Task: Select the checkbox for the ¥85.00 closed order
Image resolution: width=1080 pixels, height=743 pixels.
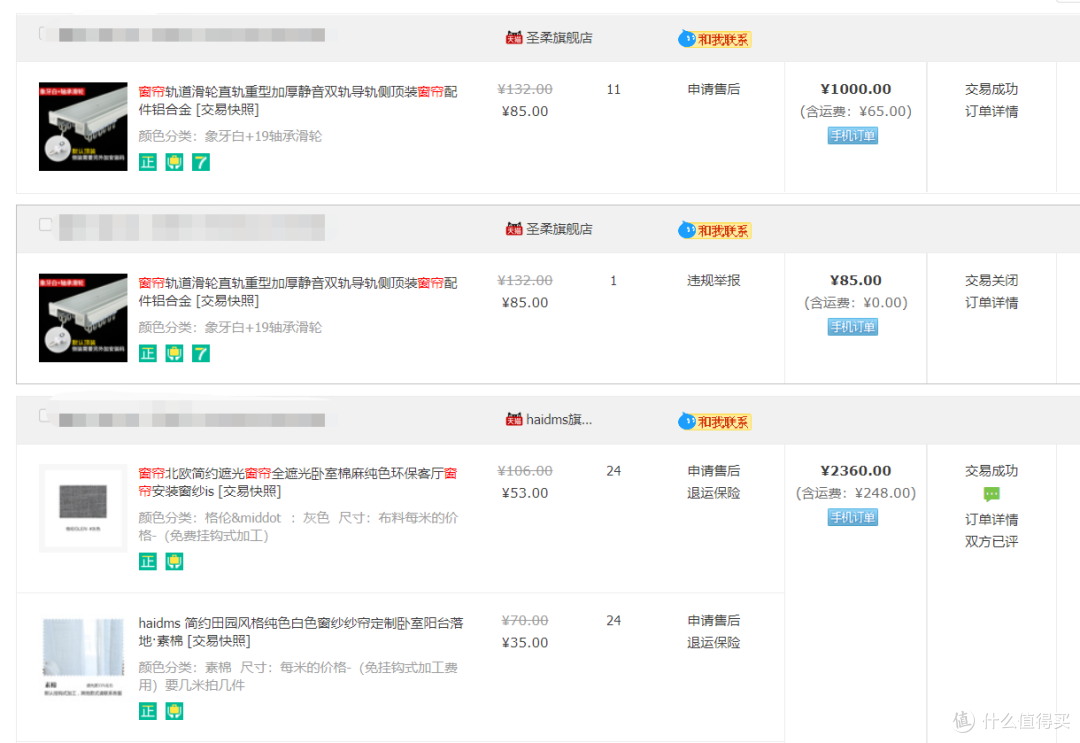Action: click(x=45, y=224)
